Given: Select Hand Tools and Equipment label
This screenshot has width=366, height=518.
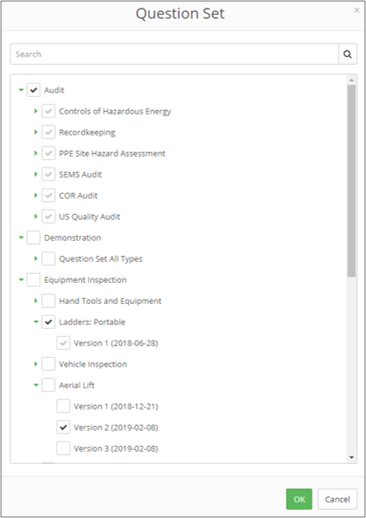Looking at the screenshot, I should click(110, 301).
